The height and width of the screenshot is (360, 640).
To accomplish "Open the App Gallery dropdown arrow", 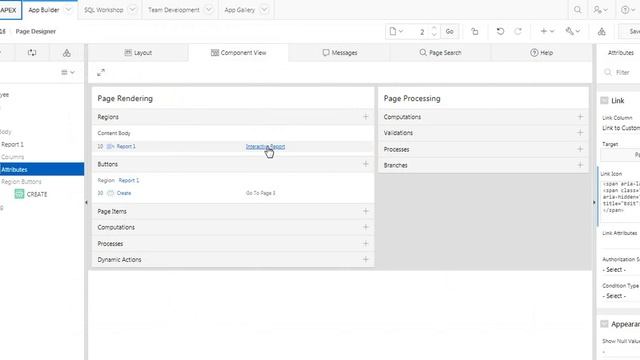I will (x=264, y=10).
